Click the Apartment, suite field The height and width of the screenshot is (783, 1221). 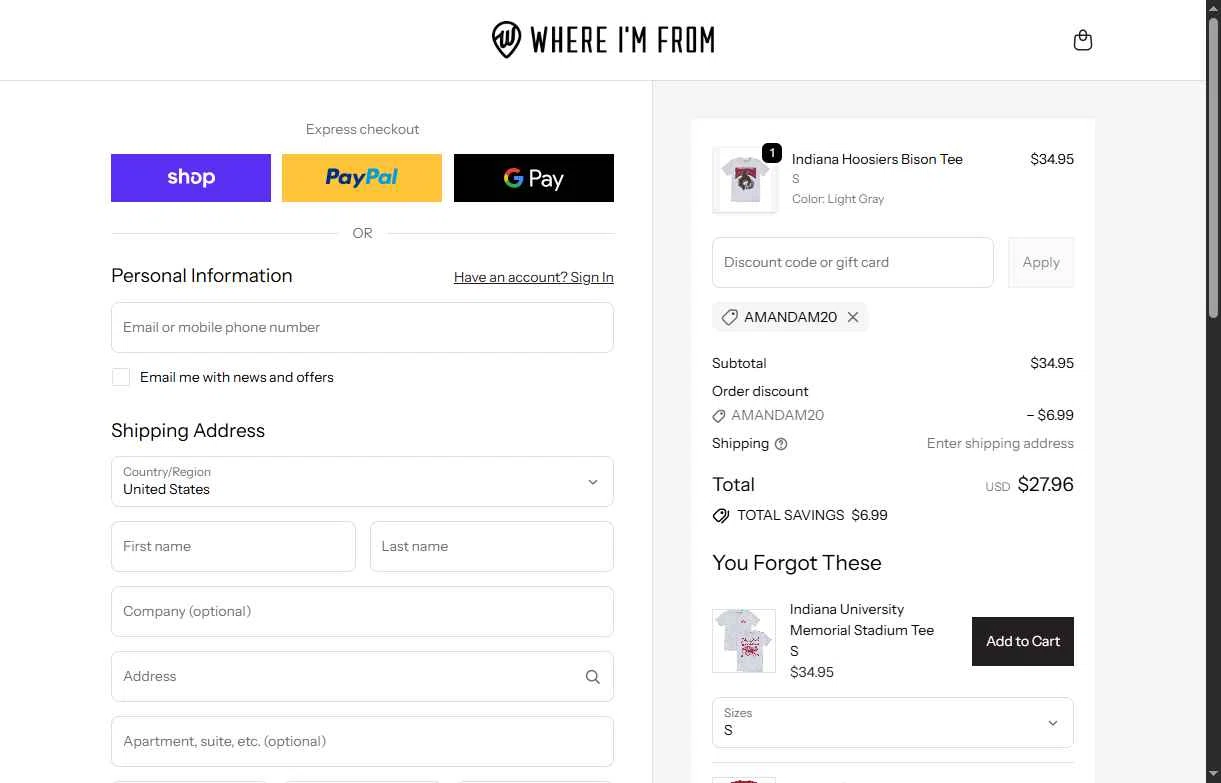(x=362, y=741)
